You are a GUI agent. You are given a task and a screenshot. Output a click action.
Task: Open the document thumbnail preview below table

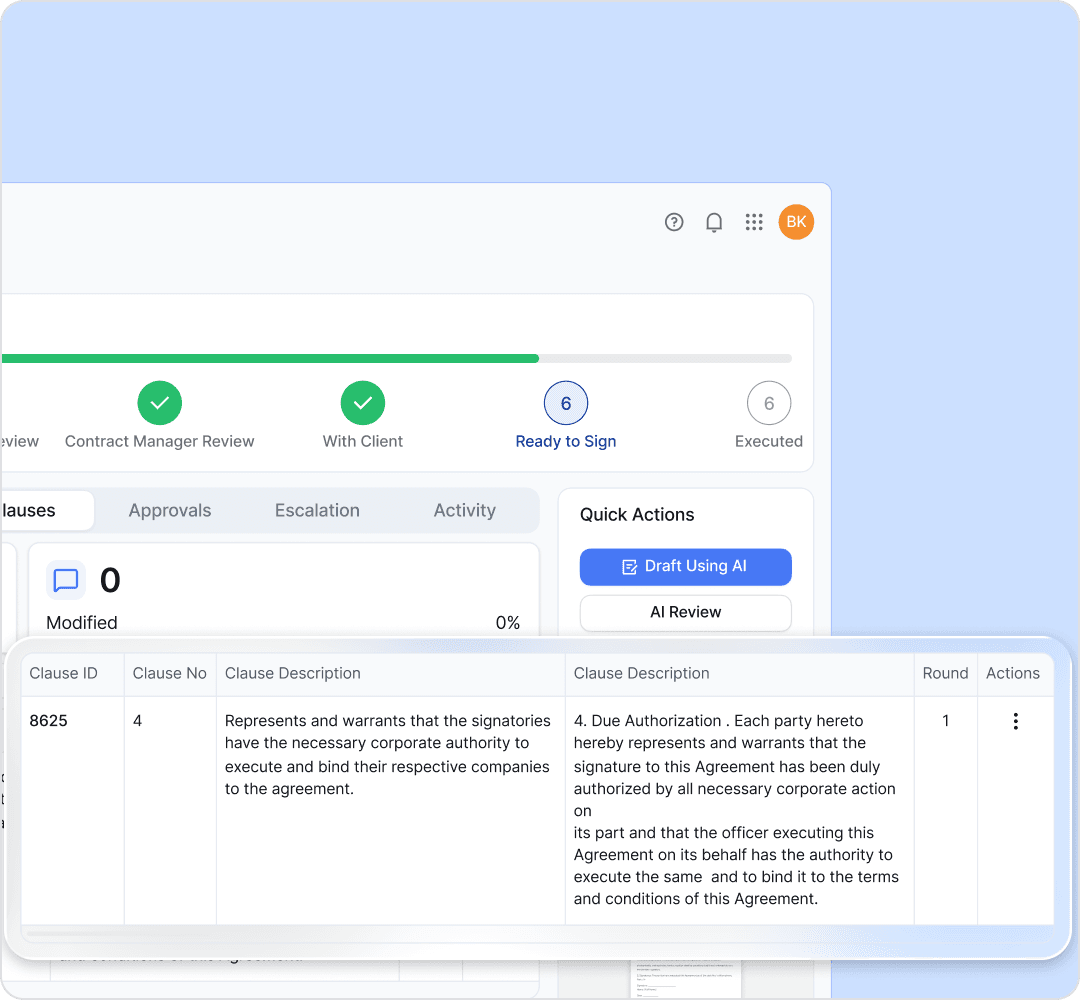685,979
